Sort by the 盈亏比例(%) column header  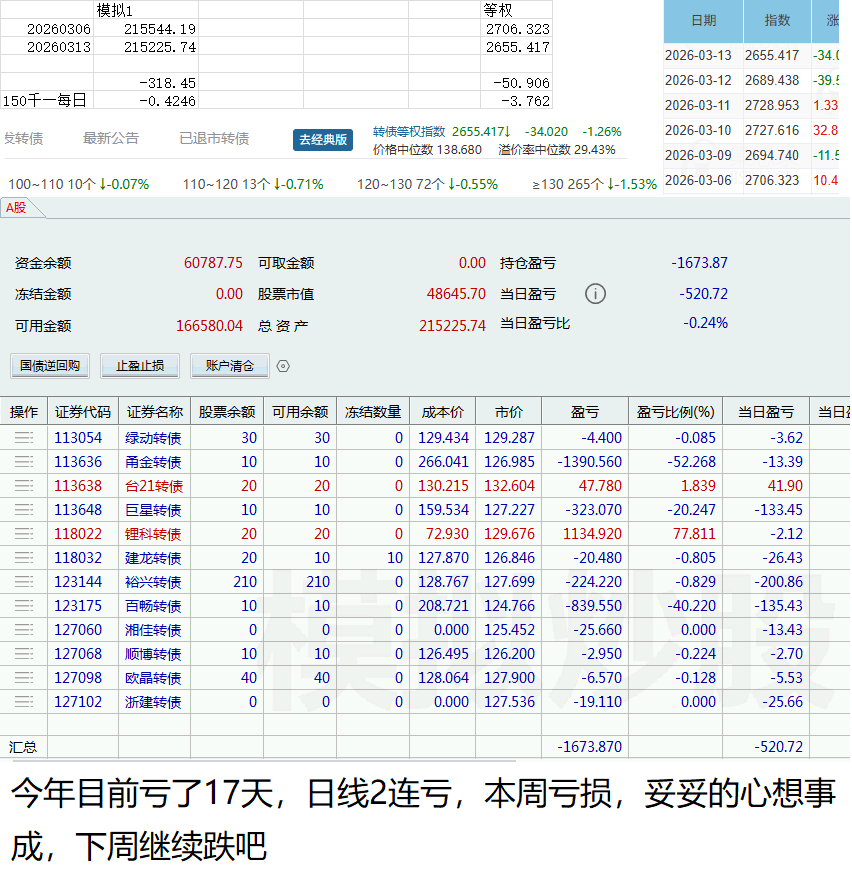[x=675, y=412]
